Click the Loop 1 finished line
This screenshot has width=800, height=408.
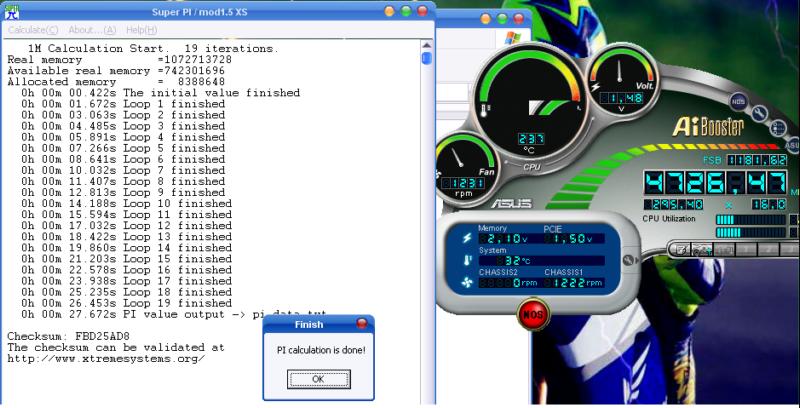123,104
